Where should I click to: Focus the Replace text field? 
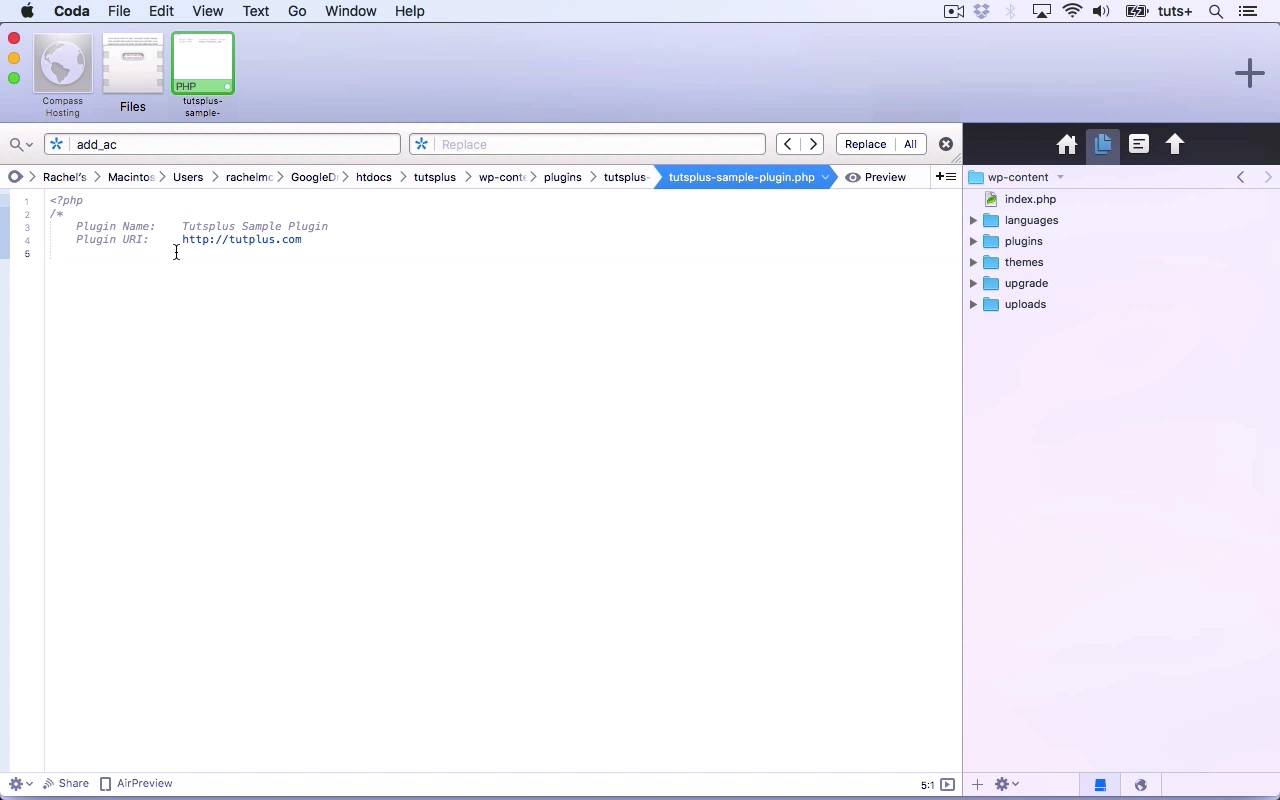pyautogui.click(x=587, y=144)
